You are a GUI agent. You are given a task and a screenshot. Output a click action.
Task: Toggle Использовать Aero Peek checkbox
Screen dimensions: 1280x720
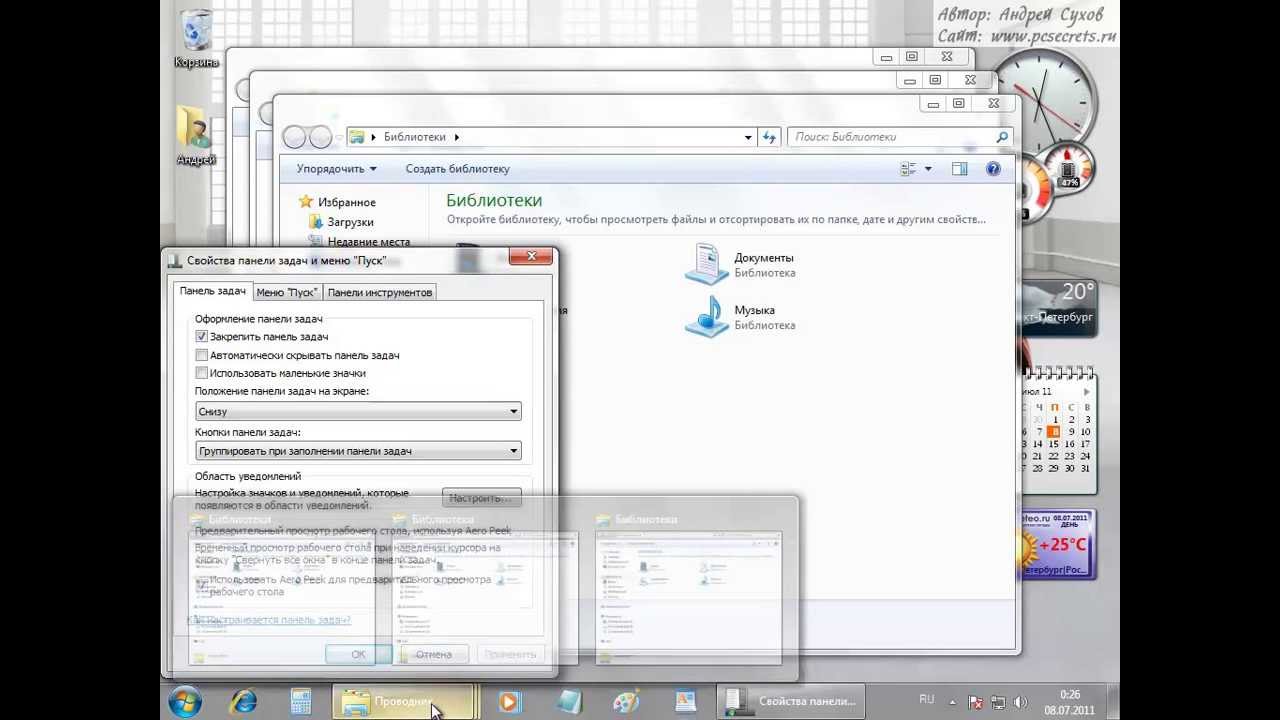click(x=202, y=584)
